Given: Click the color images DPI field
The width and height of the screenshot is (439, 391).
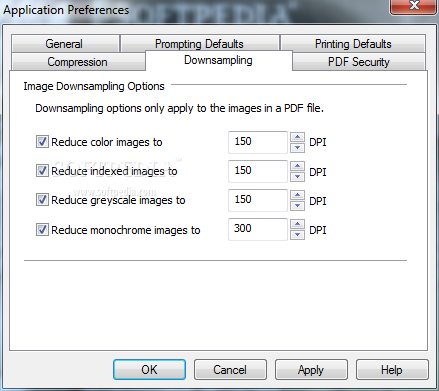Looking at the screenshot, I should point(258,142).
